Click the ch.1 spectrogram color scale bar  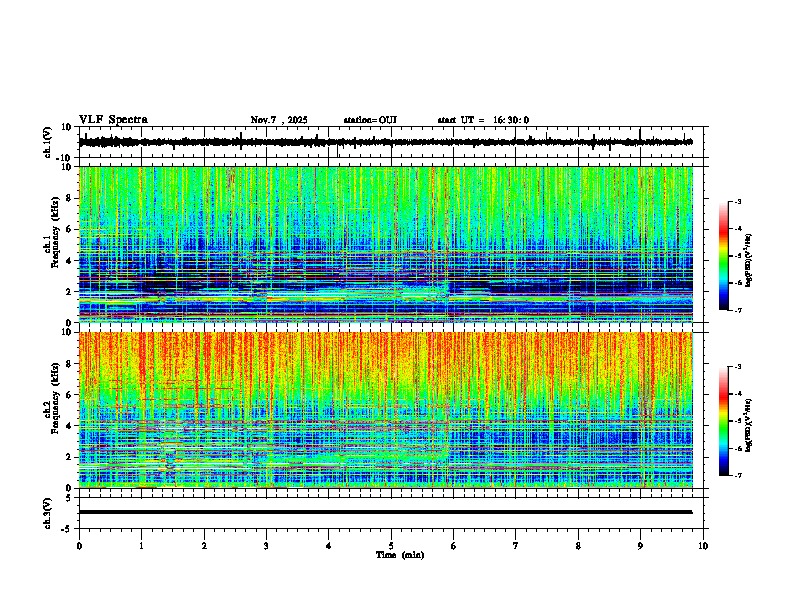click(724, 256)
